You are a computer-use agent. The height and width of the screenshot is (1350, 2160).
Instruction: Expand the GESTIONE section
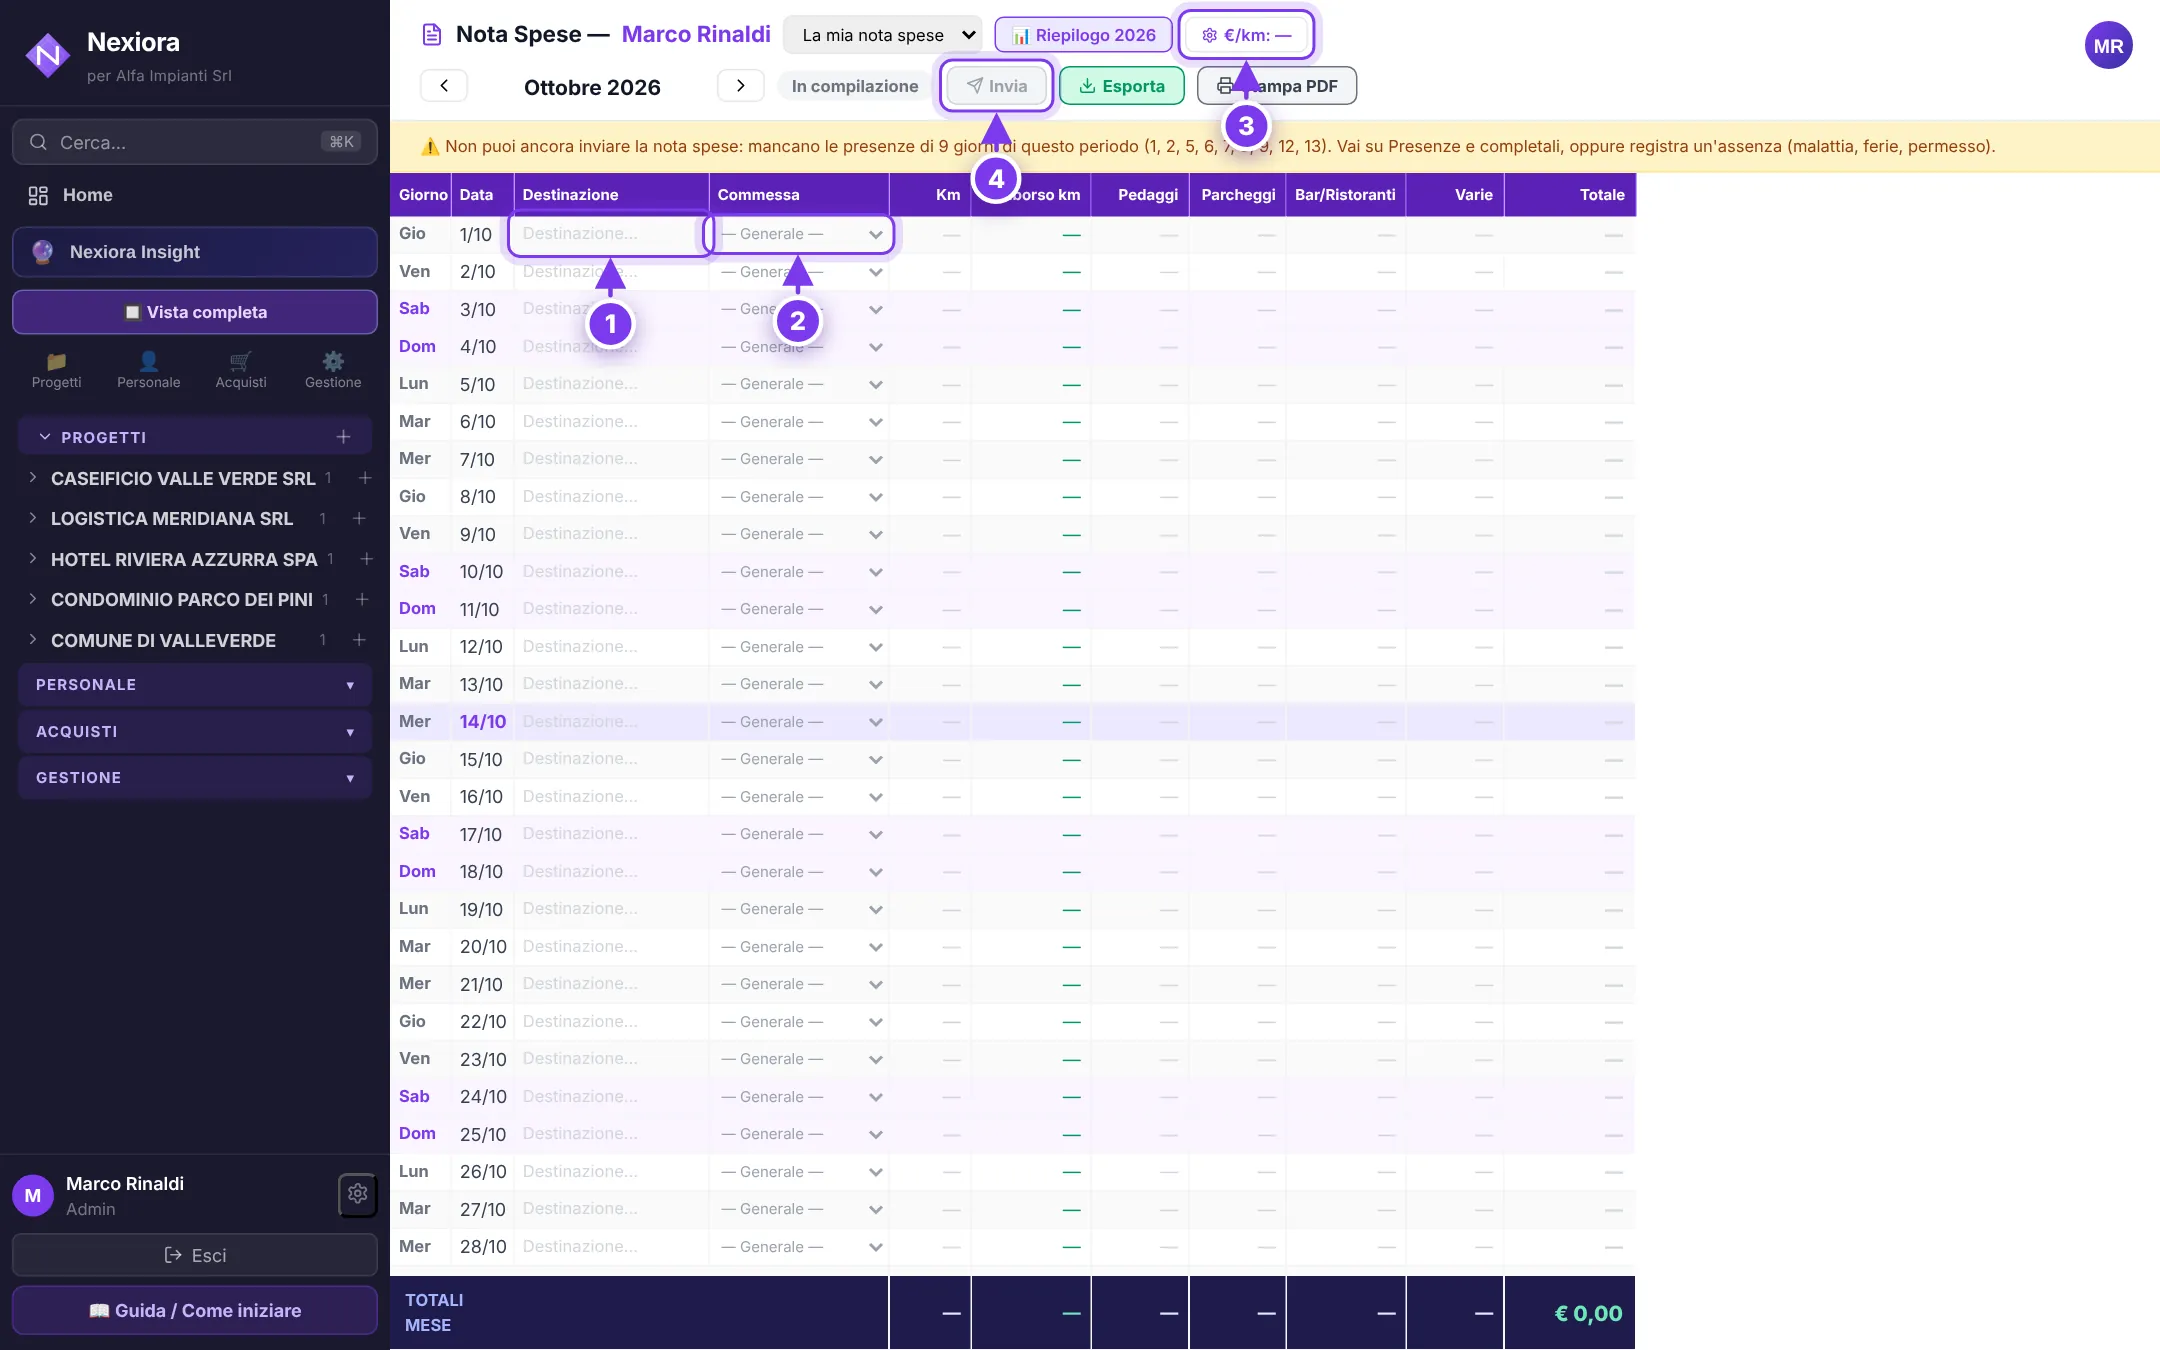(195, 778)
